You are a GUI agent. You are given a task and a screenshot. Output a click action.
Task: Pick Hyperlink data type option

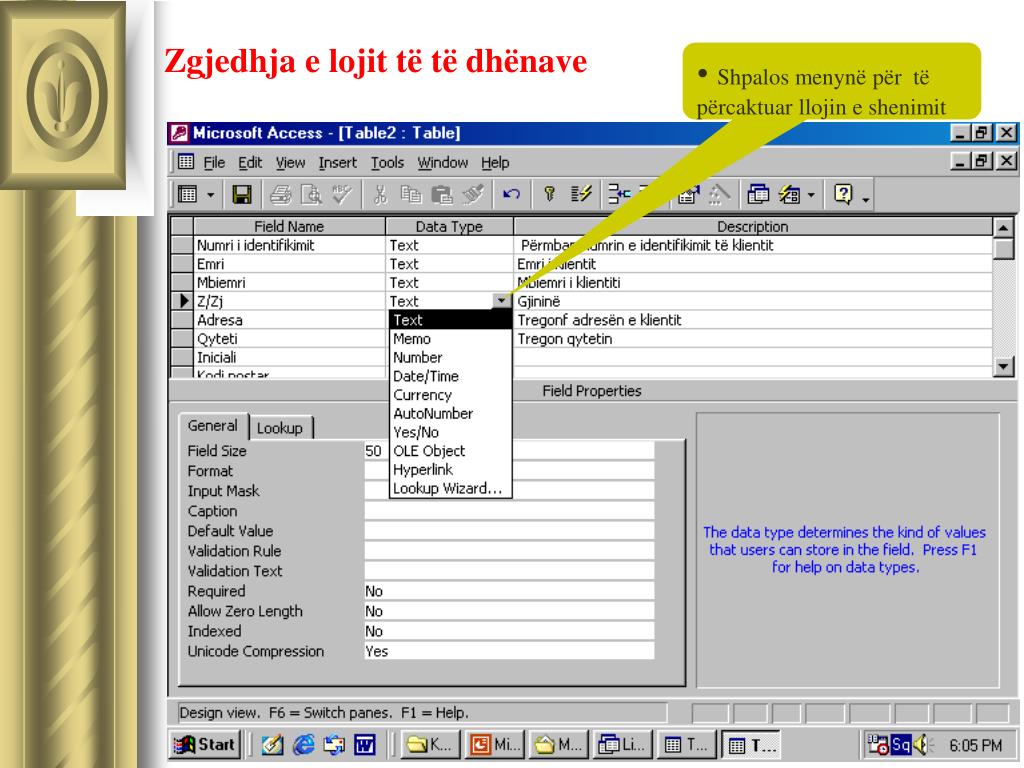click(x=450, y=470)
